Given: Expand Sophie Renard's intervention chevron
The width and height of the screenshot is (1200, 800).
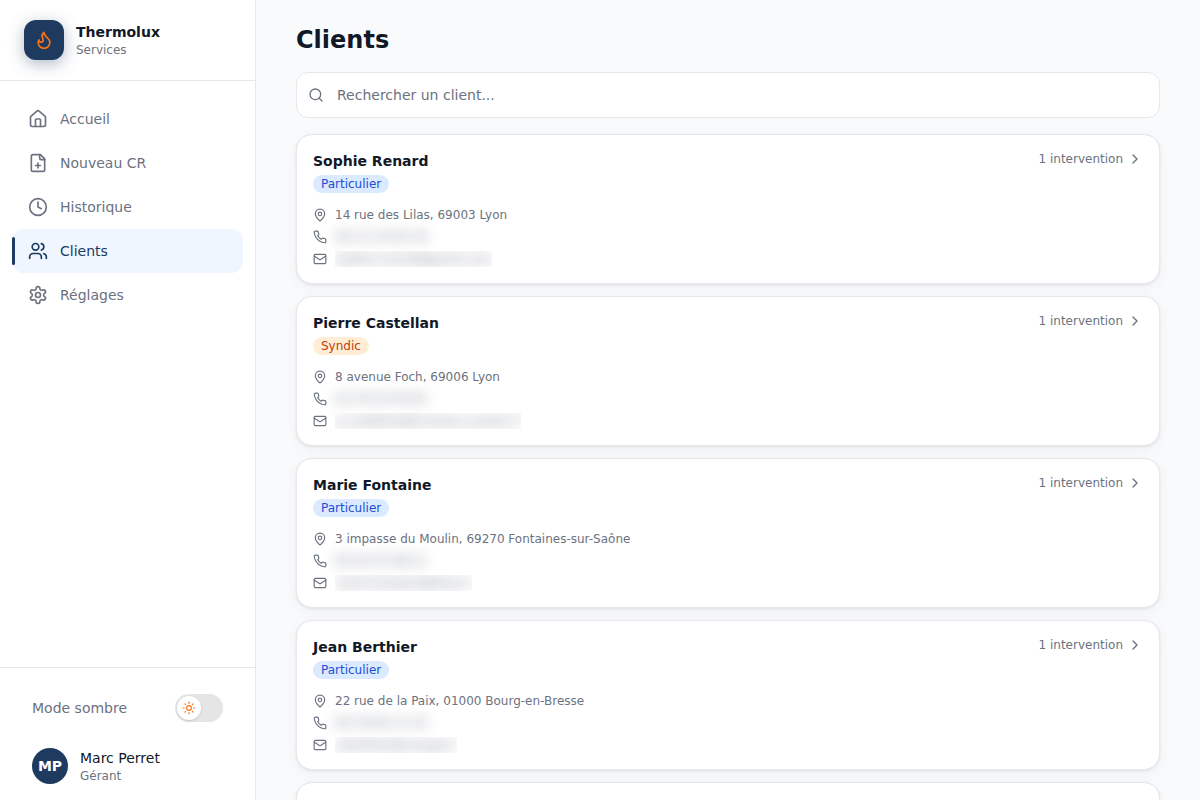Looking at the screenshot, I should point(1135,159).
